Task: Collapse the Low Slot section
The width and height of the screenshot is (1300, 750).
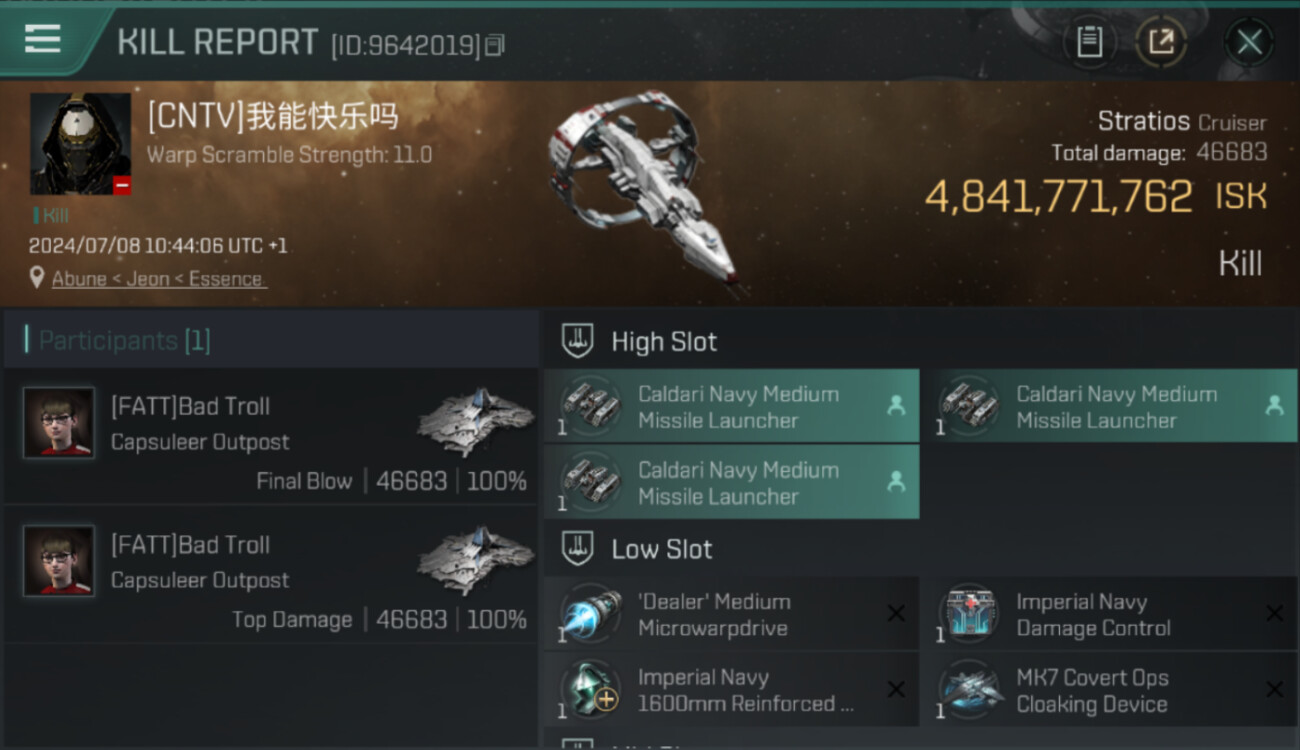Action: click(x=577, y=549)
